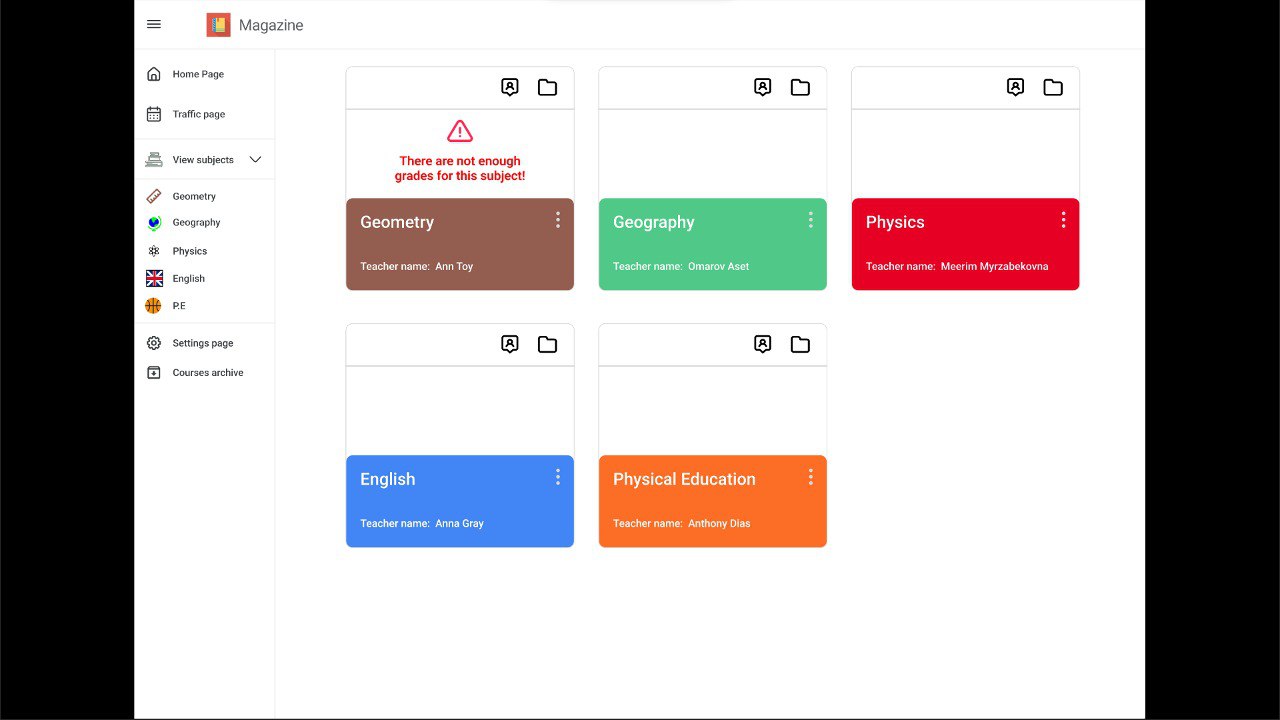1280x720 pixels.
Task: Select the Geometry ruler icon in the sidebar
Action: (153, 196)
